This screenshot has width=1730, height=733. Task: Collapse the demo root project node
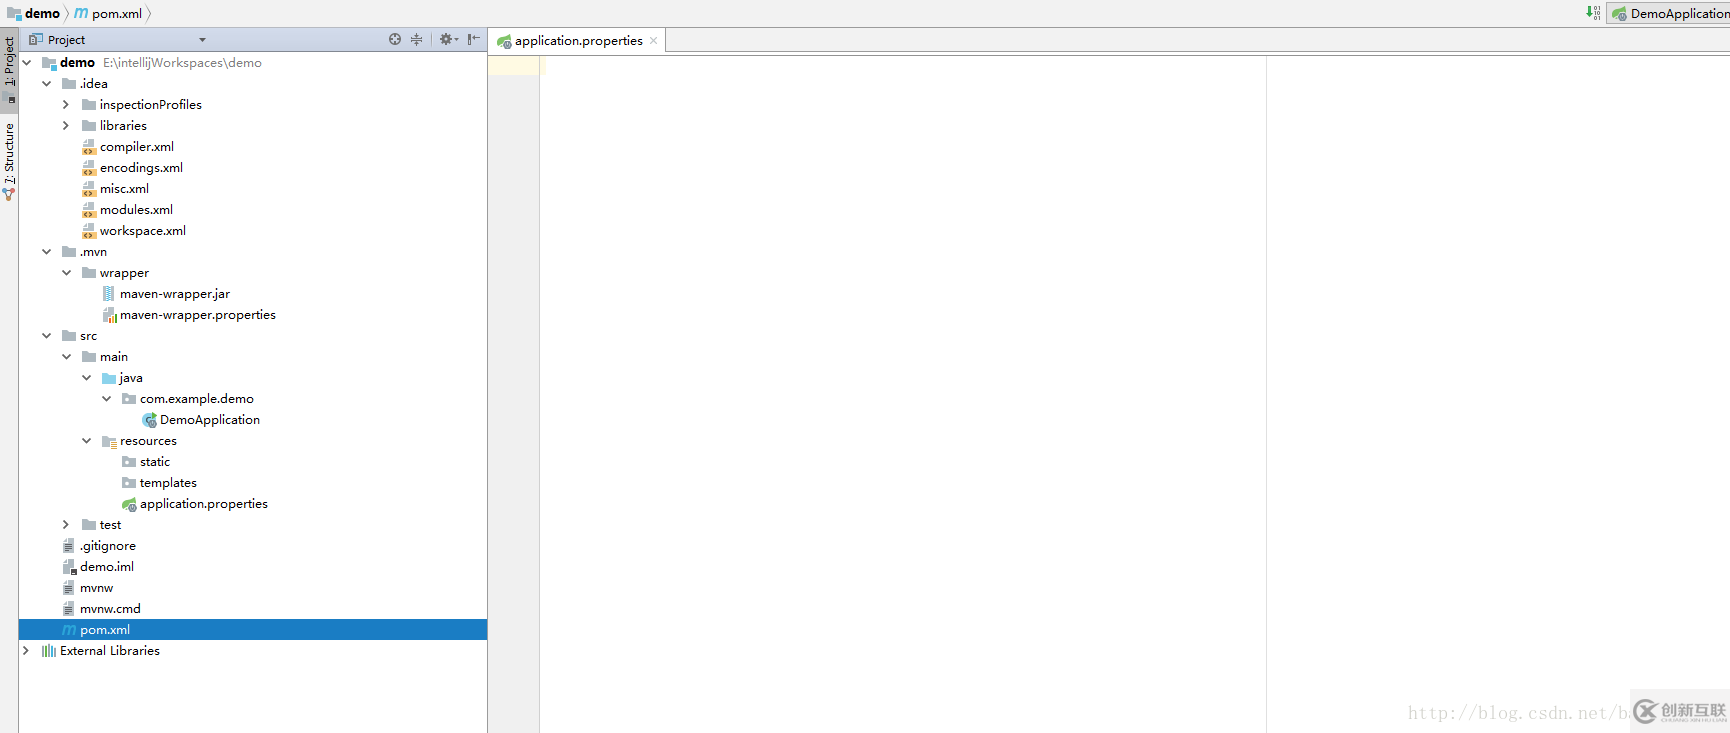(27, 62)
